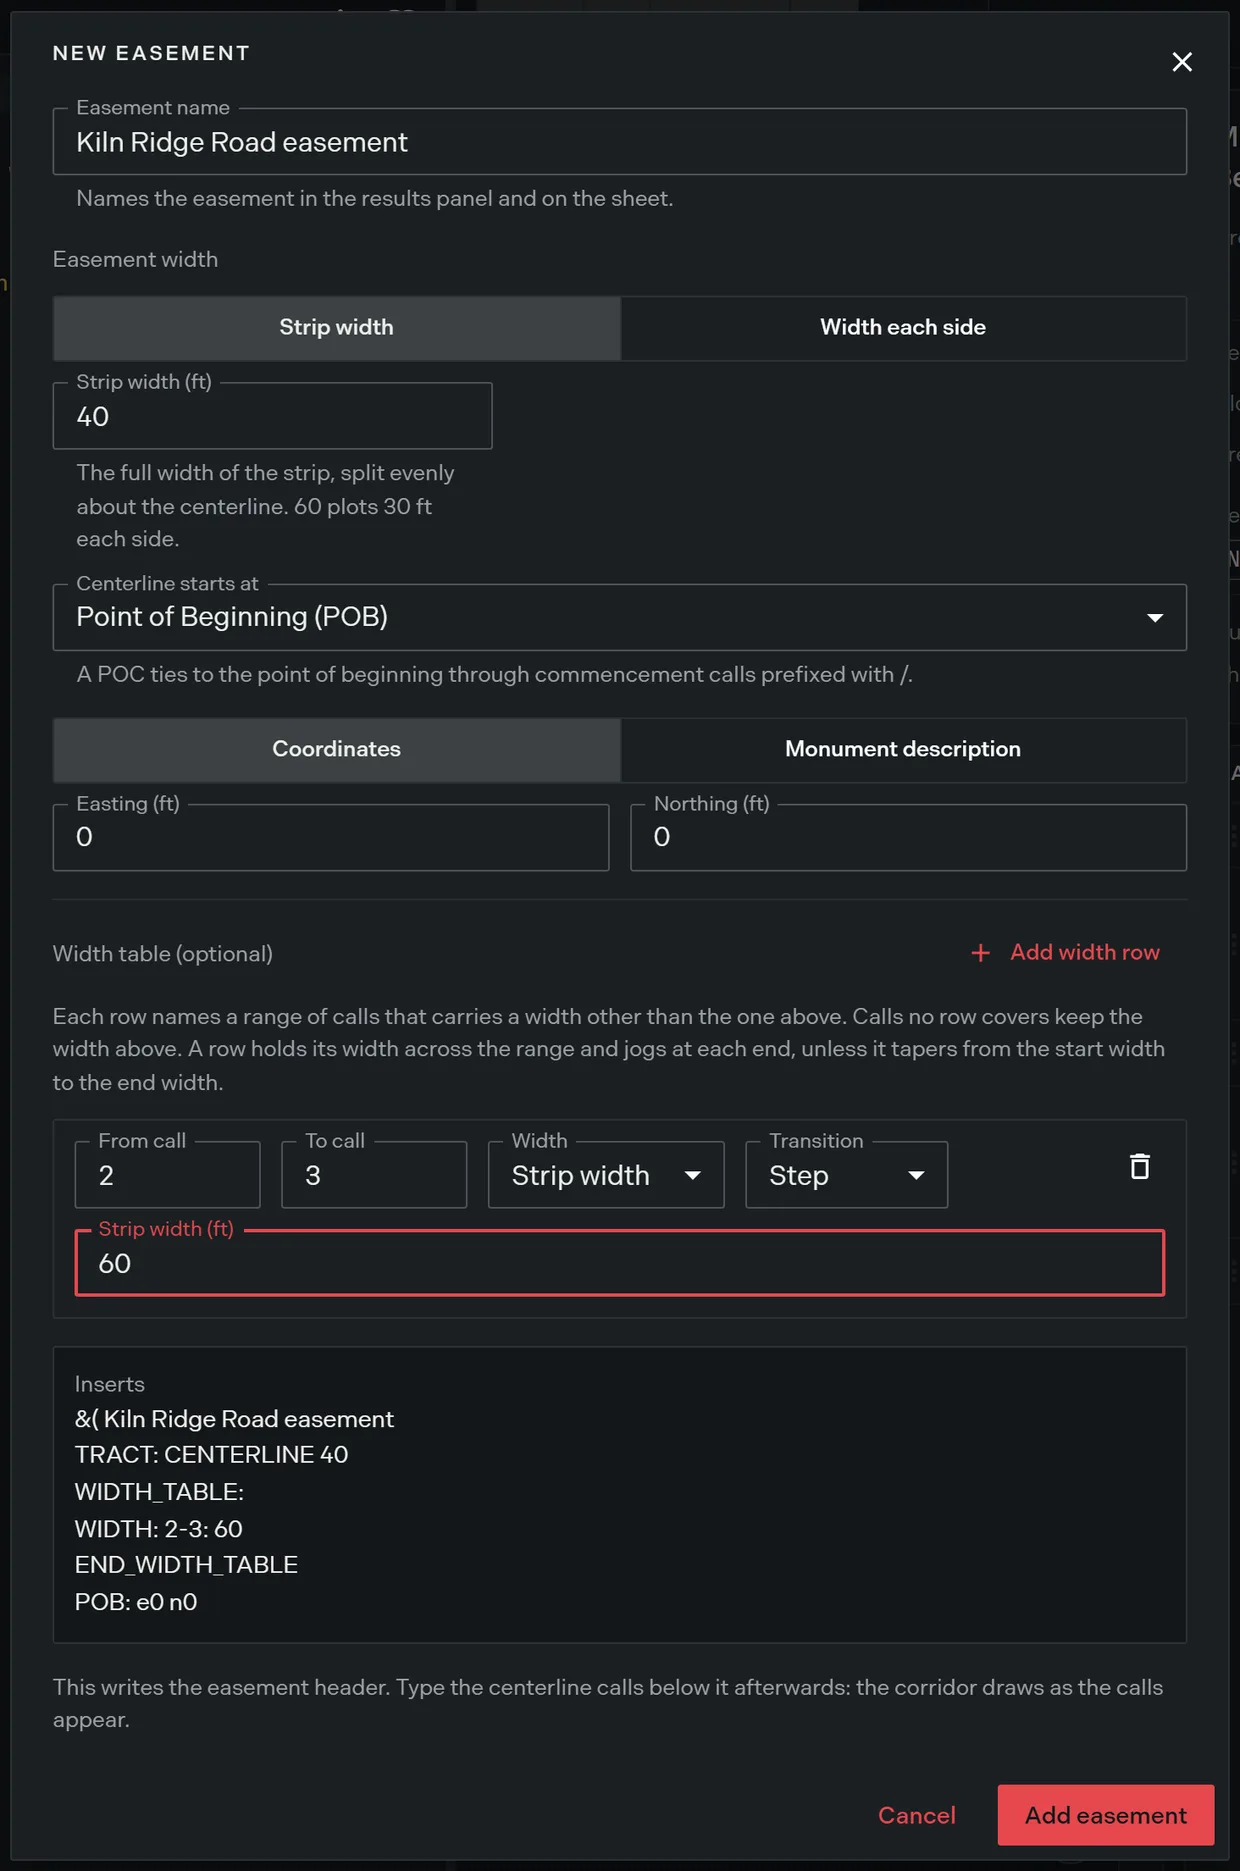Click the plus icon beside Add width row
The image size is (1240, 1871).
coord(980,953)
